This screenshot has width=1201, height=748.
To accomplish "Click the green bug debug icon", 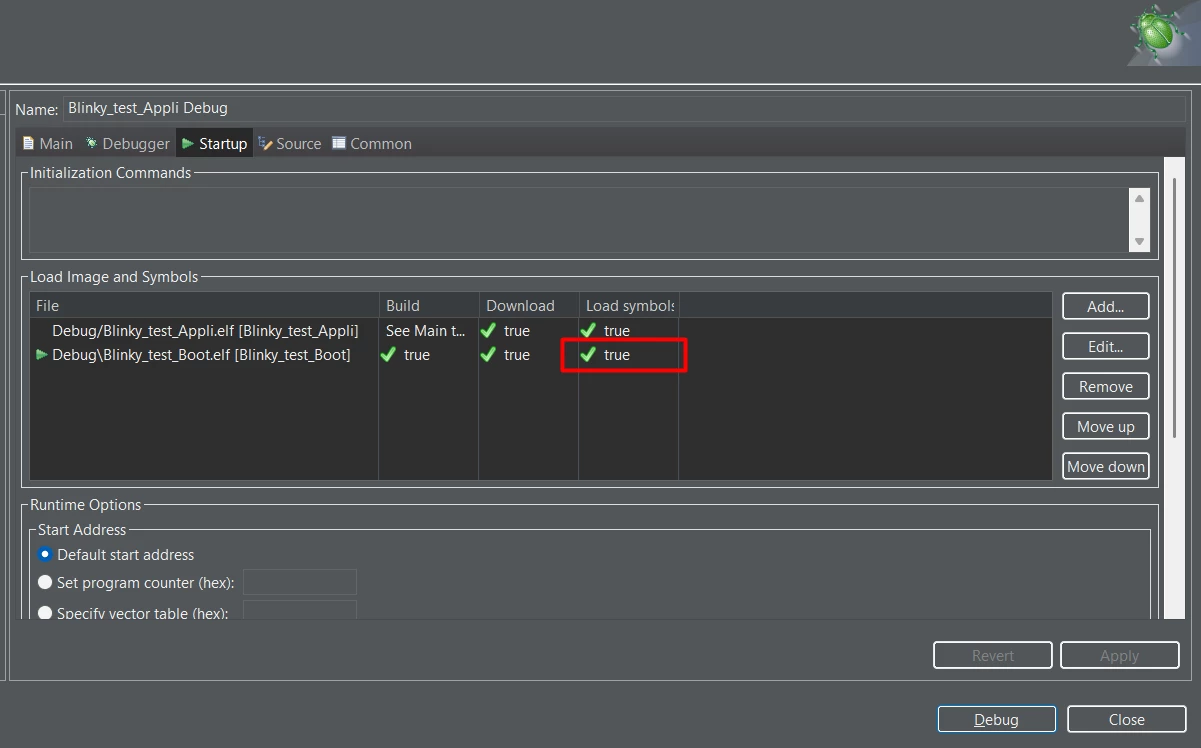I will pos(1156,34).
